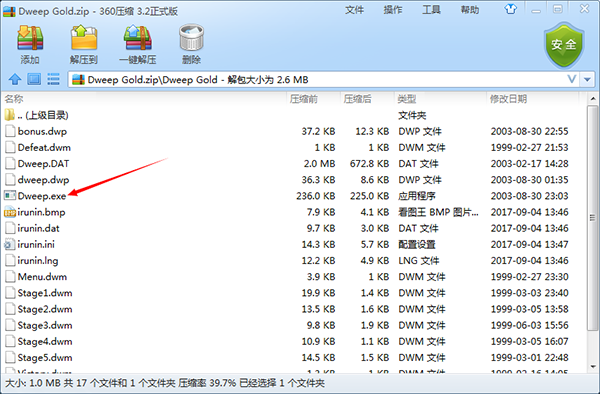Select the parent directory folder icon
Image resolution: width=600 pixels, height=394 pixels.
click(10, 115)
